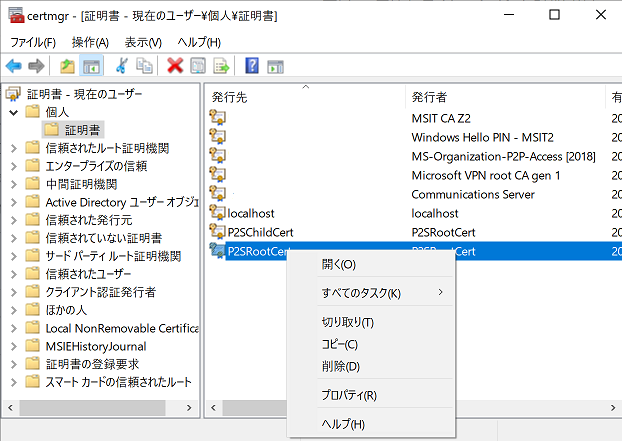Click the P2SChildCert certificate icon
Screen dimensions: 622x441
(x=217, y=232)
